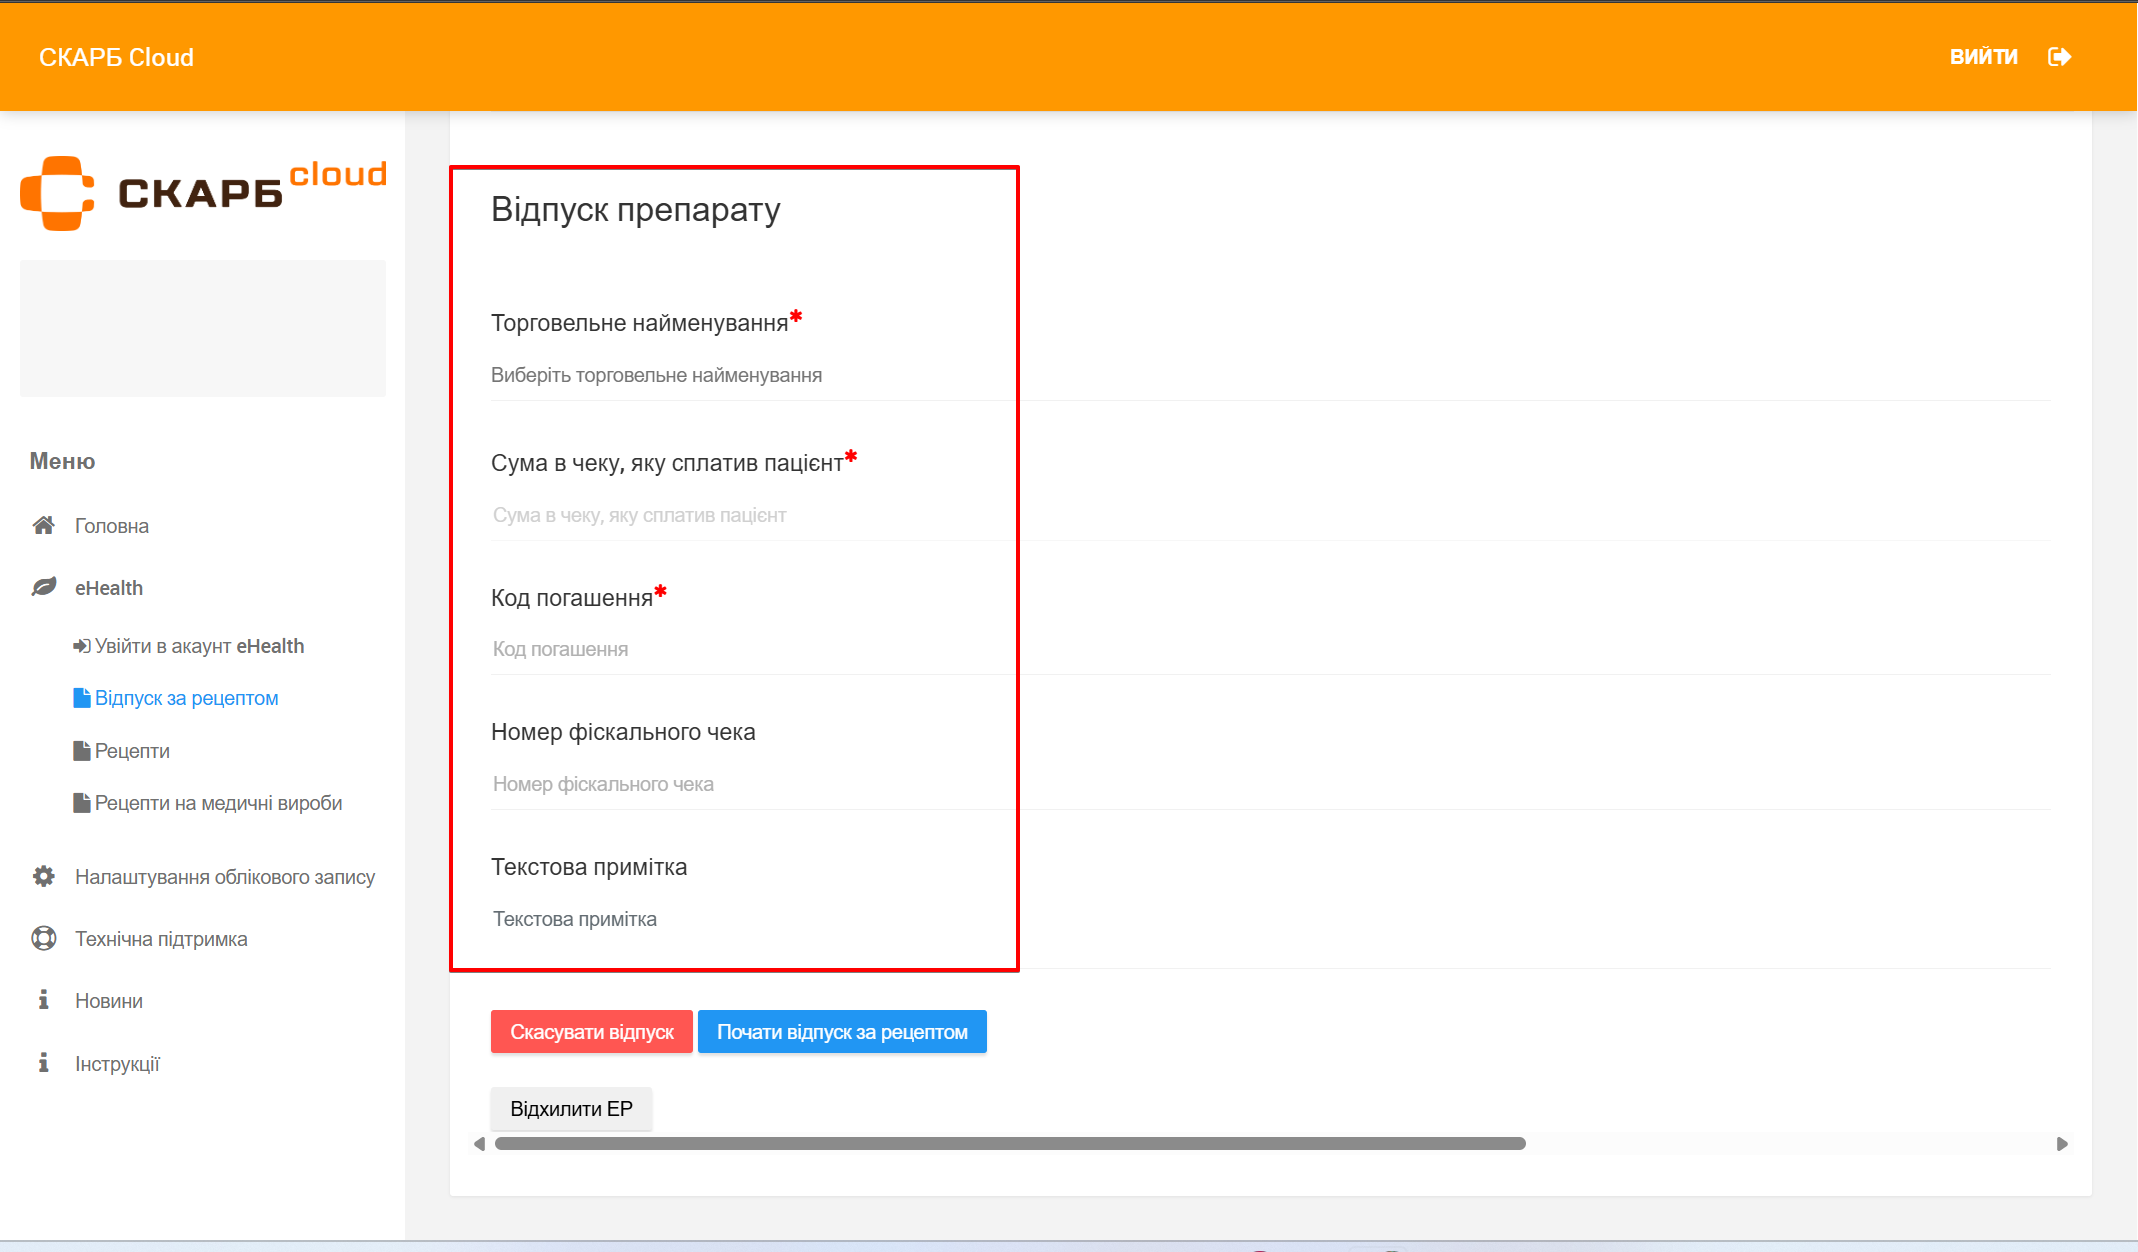This screenshot has width=2138, height=1252.
Task: Click the ВИЙТИ link in header
Action: [x=1983, y=57]
